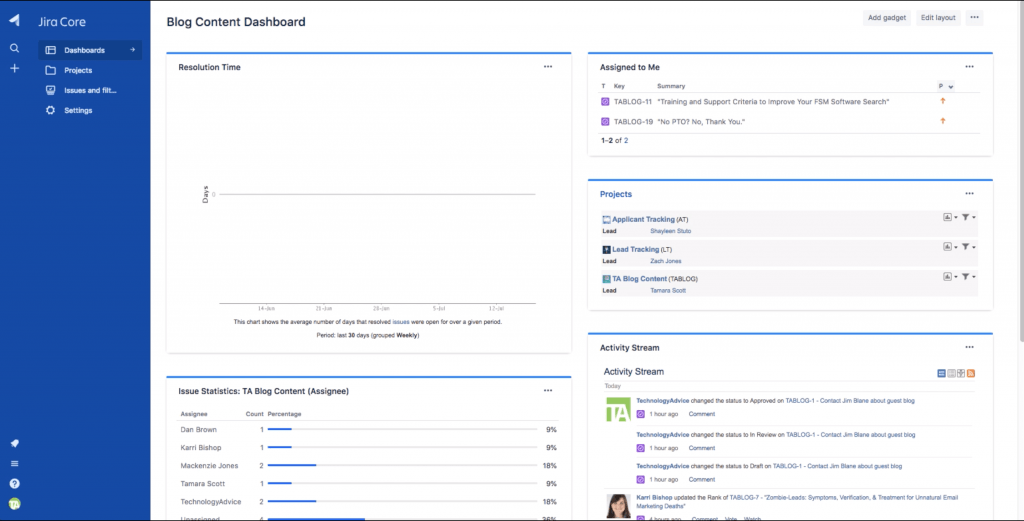The image size is (1024, 521).
Task: Click Karri Bishop's avatar photo
Action: 618,506
